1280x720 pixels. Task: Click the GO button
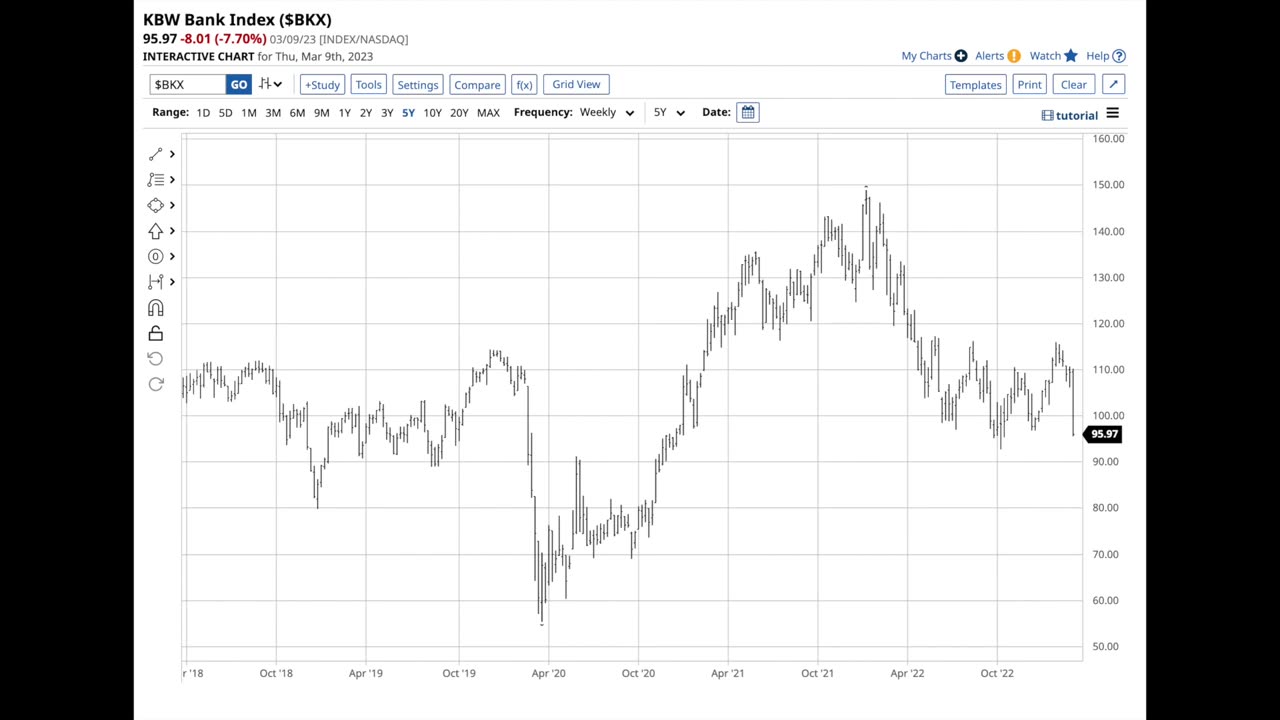tap(238, 85)
